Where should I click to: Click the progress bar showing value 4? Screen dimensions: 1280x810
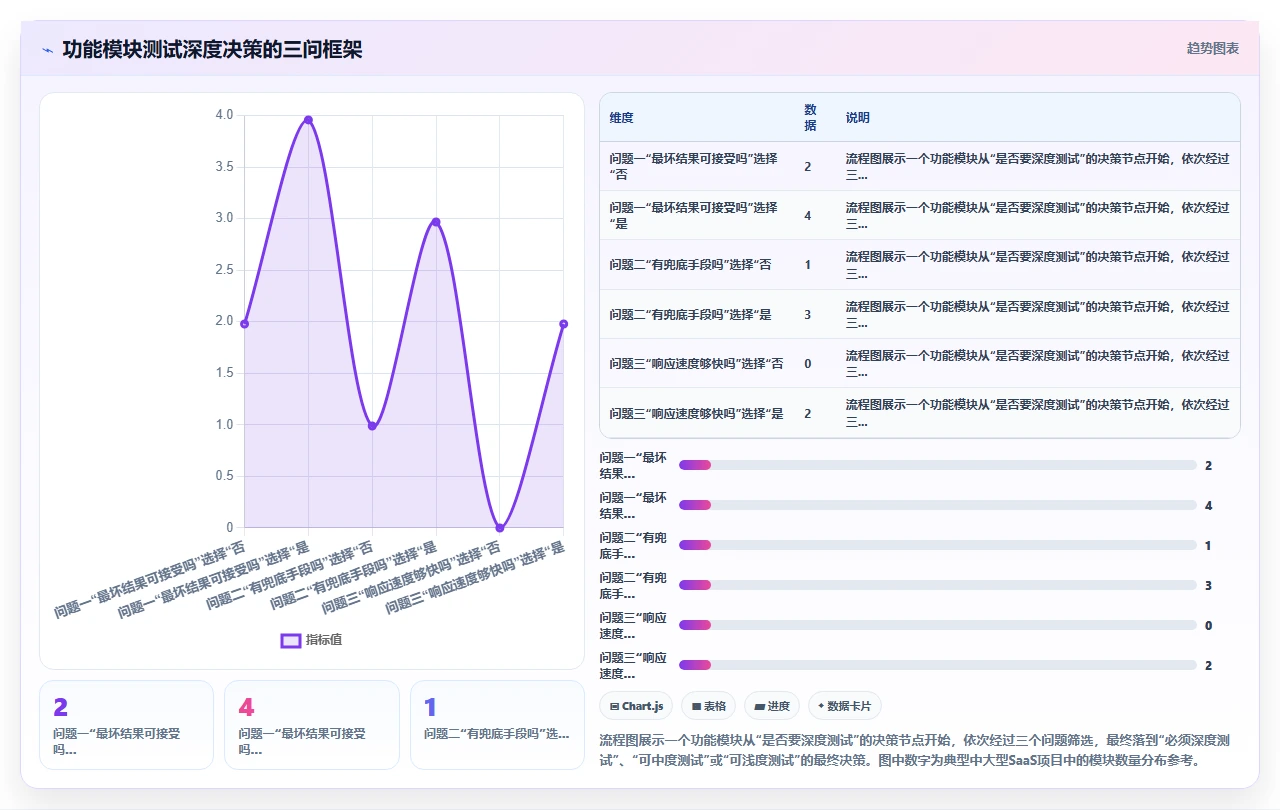tap(938, 505)
